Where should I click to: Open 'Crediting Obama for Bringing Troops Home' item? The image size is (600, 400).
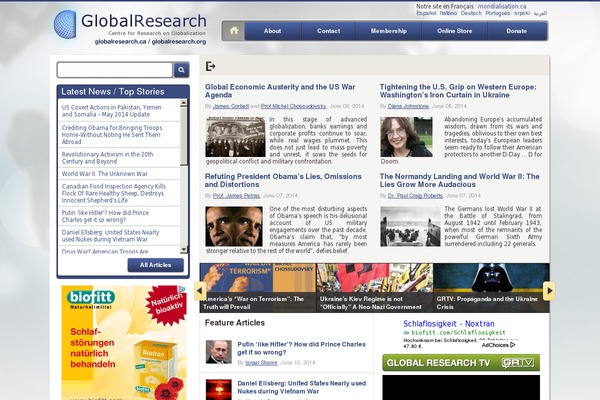click(x=112, y=135)
